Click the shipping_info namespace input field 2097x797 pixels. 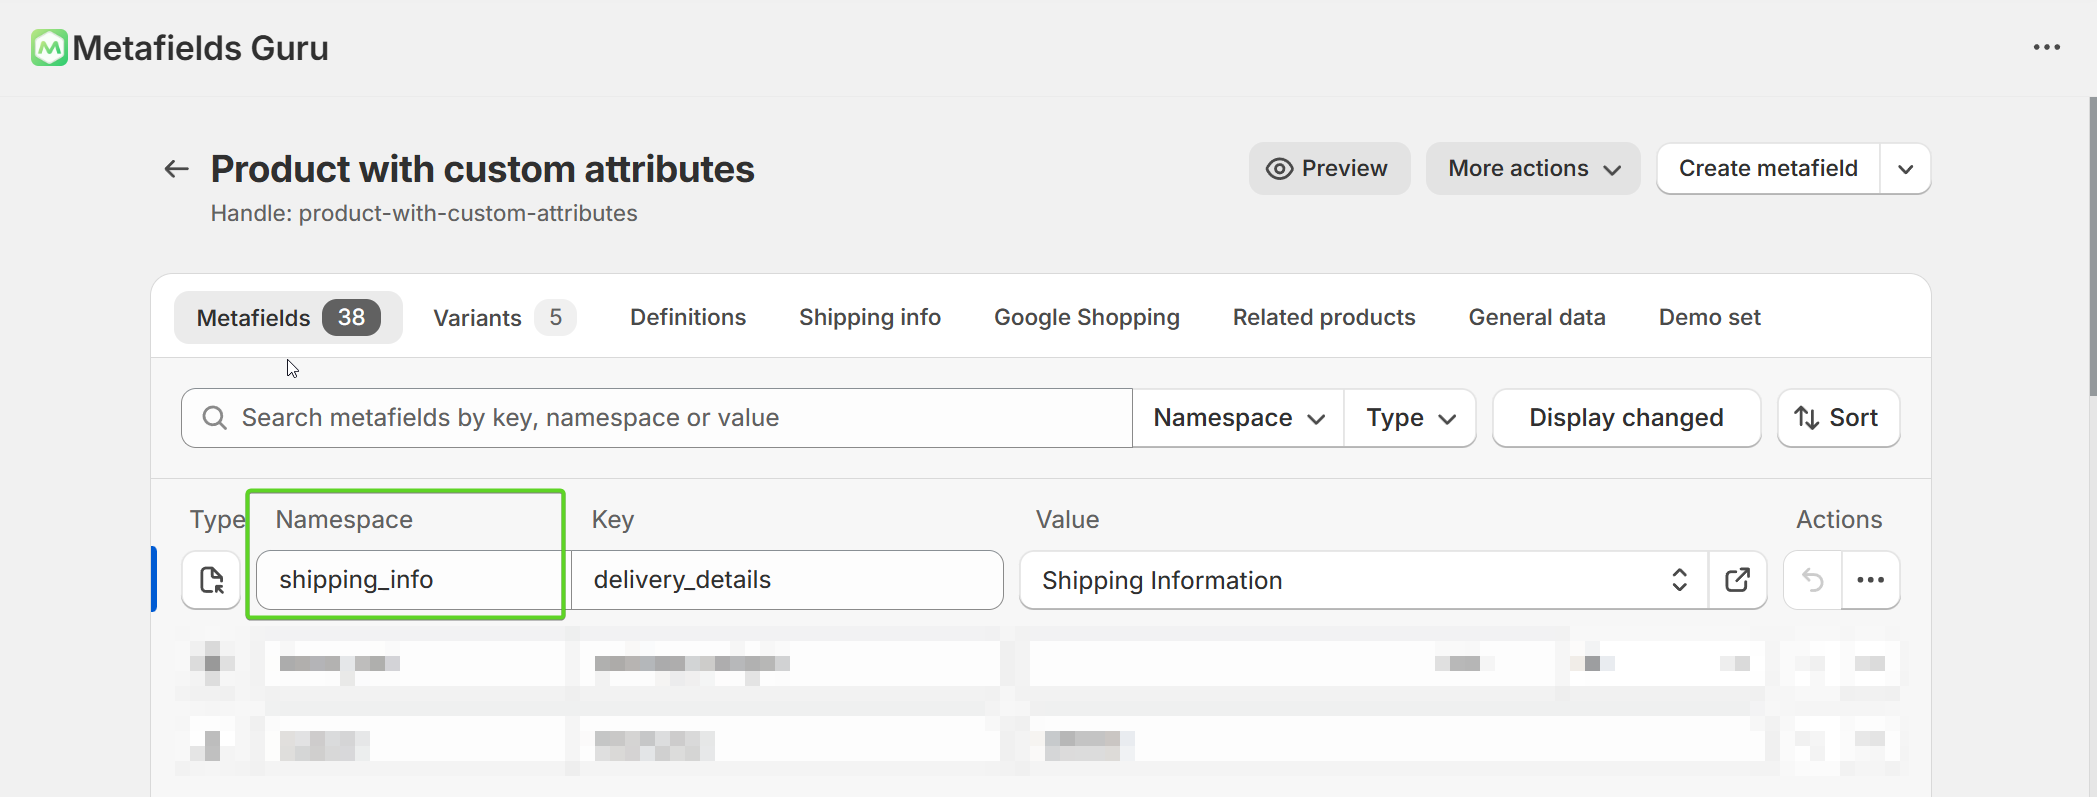[410, 580]
